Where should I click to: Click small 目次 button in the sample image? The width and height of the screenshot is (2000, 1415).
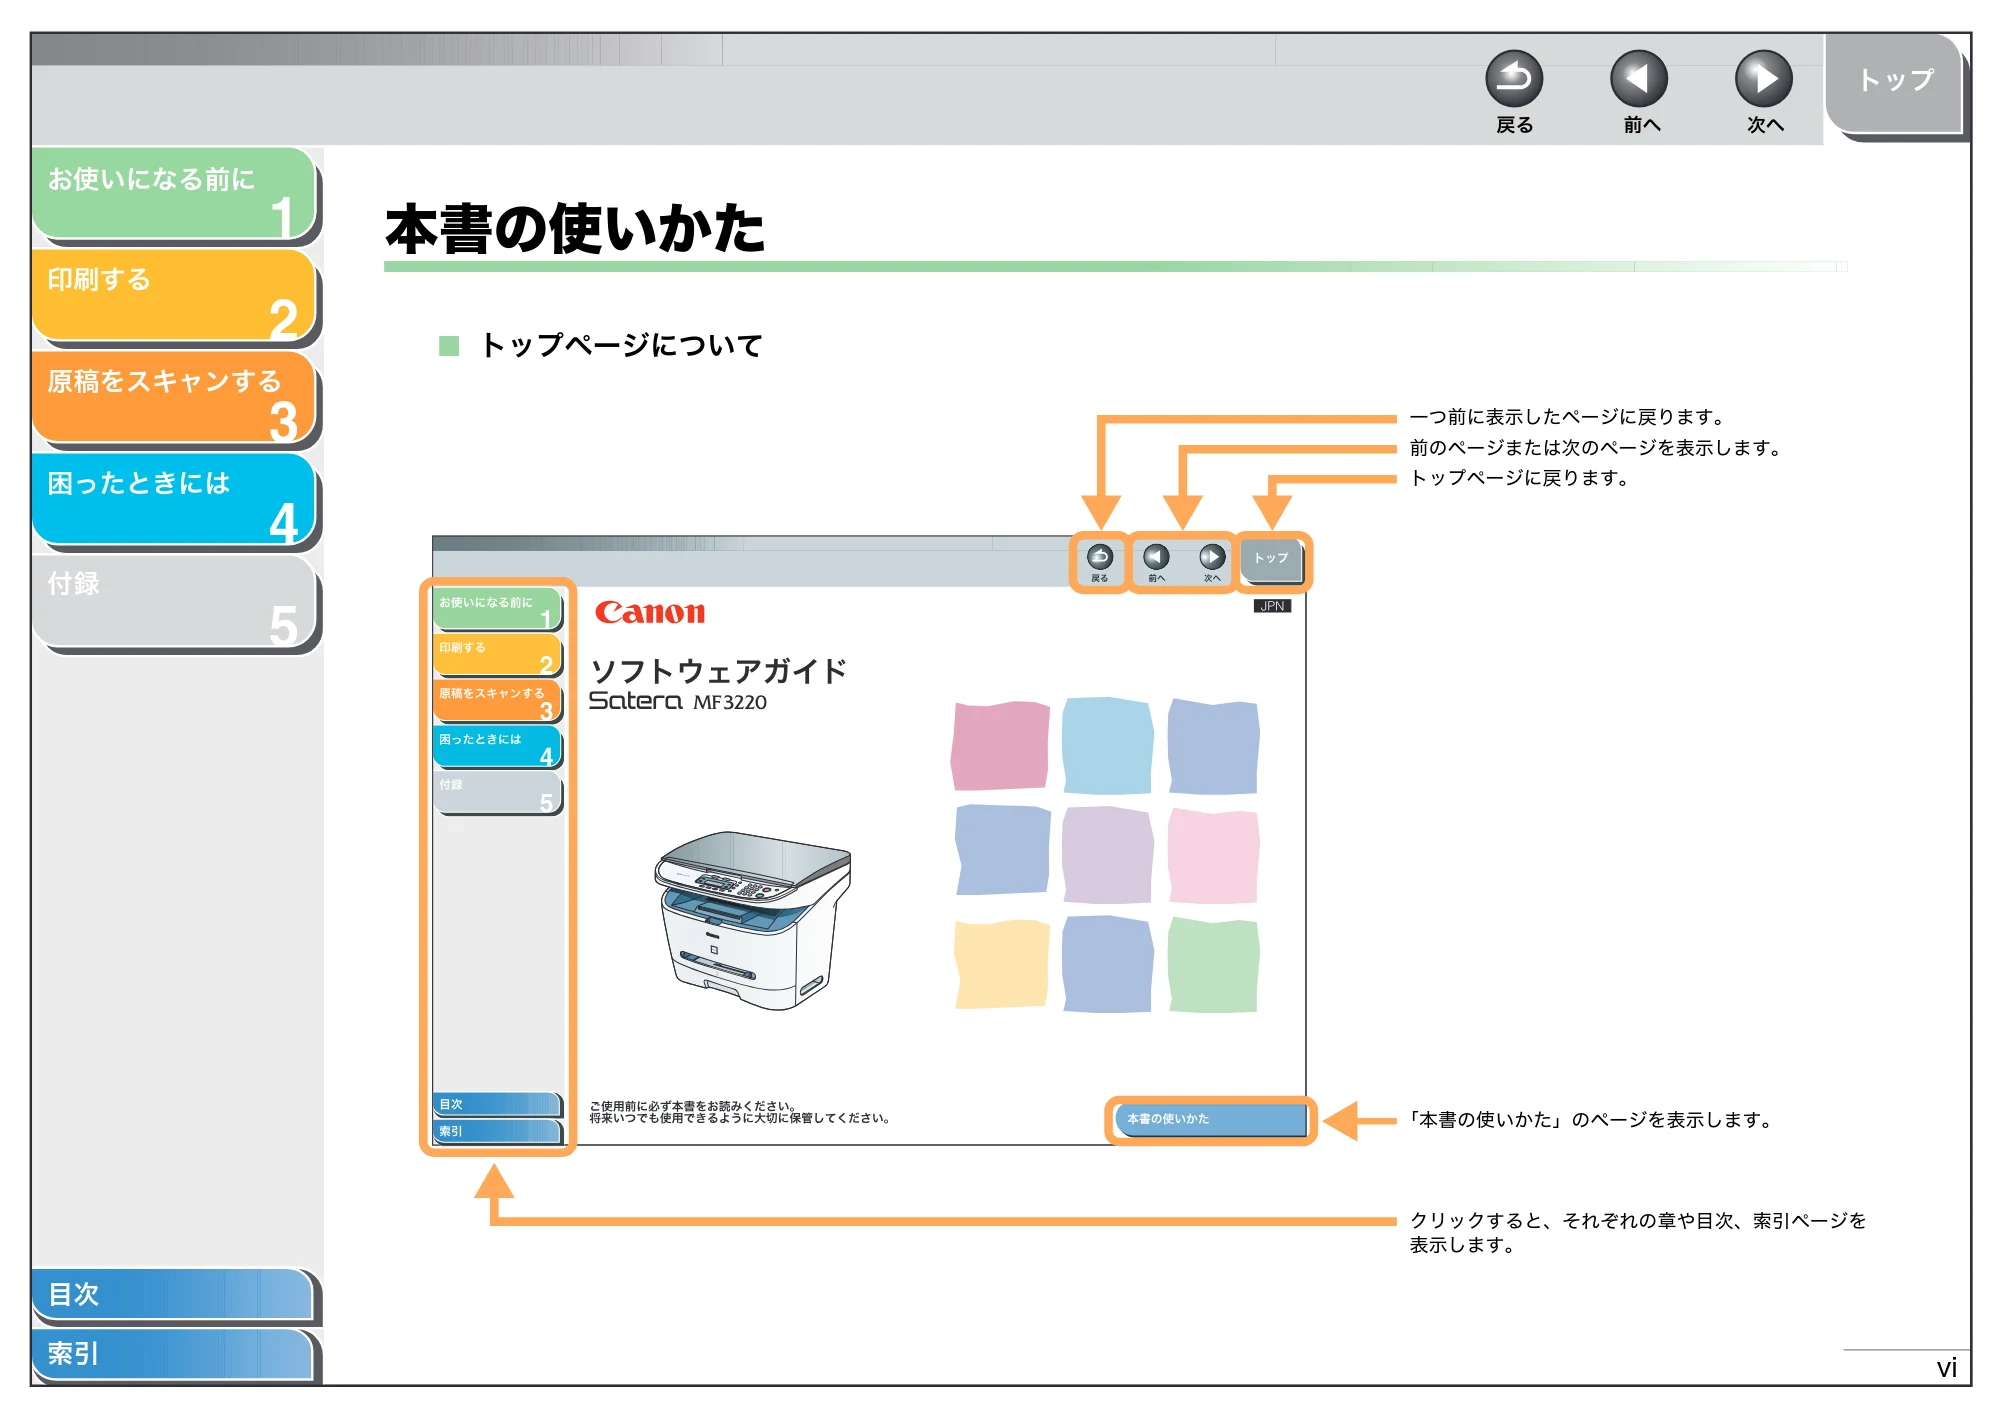[497, 1104]
